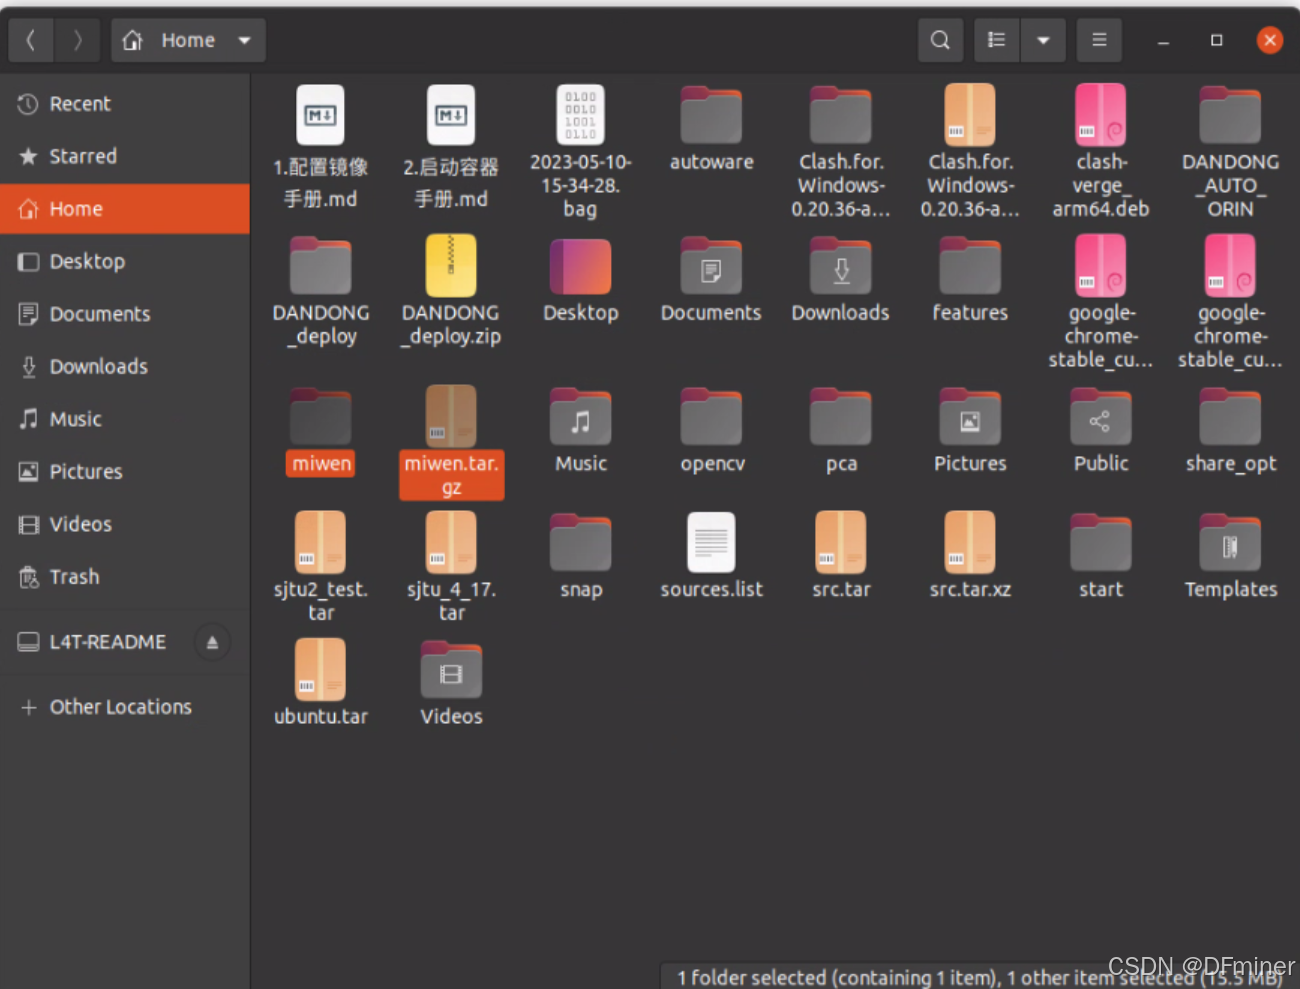
Task: Toggle list view button in header
Action: click(996, 40)
